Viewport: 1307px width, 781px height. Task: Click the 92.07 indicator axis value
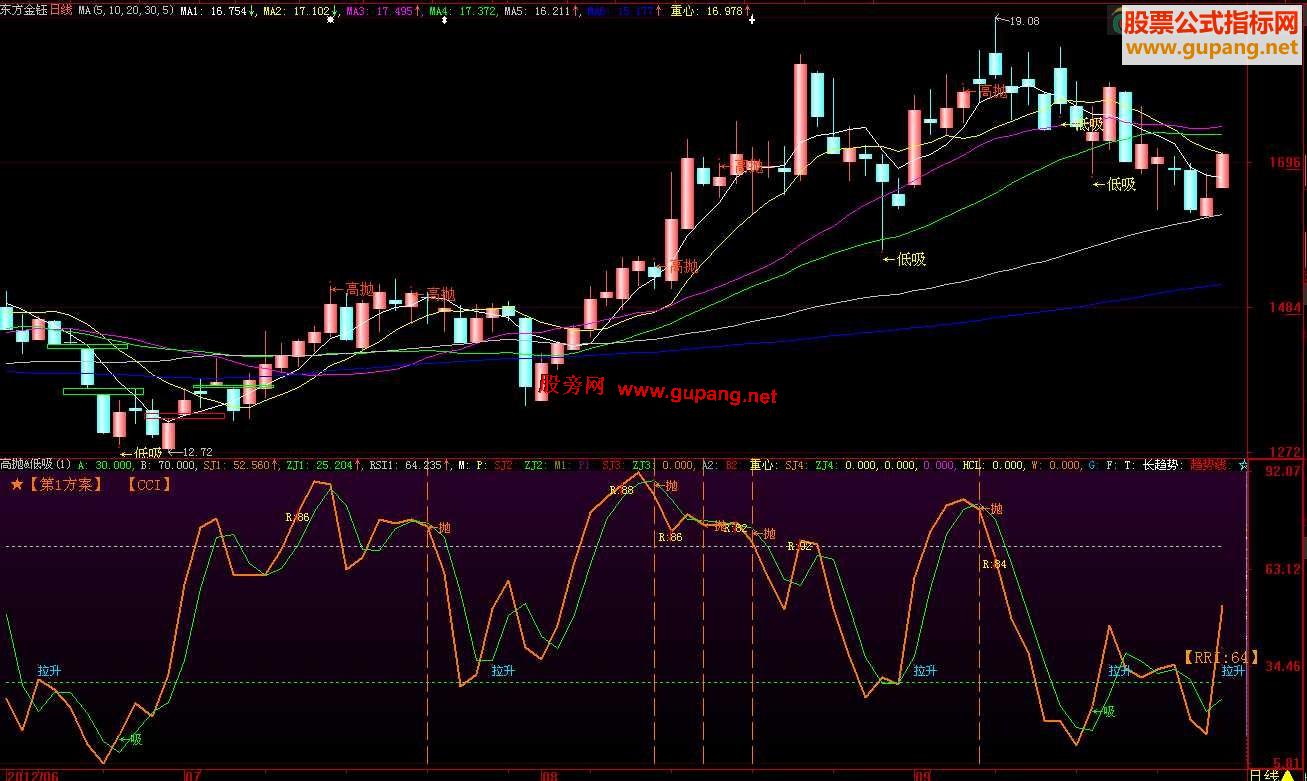1284,470
